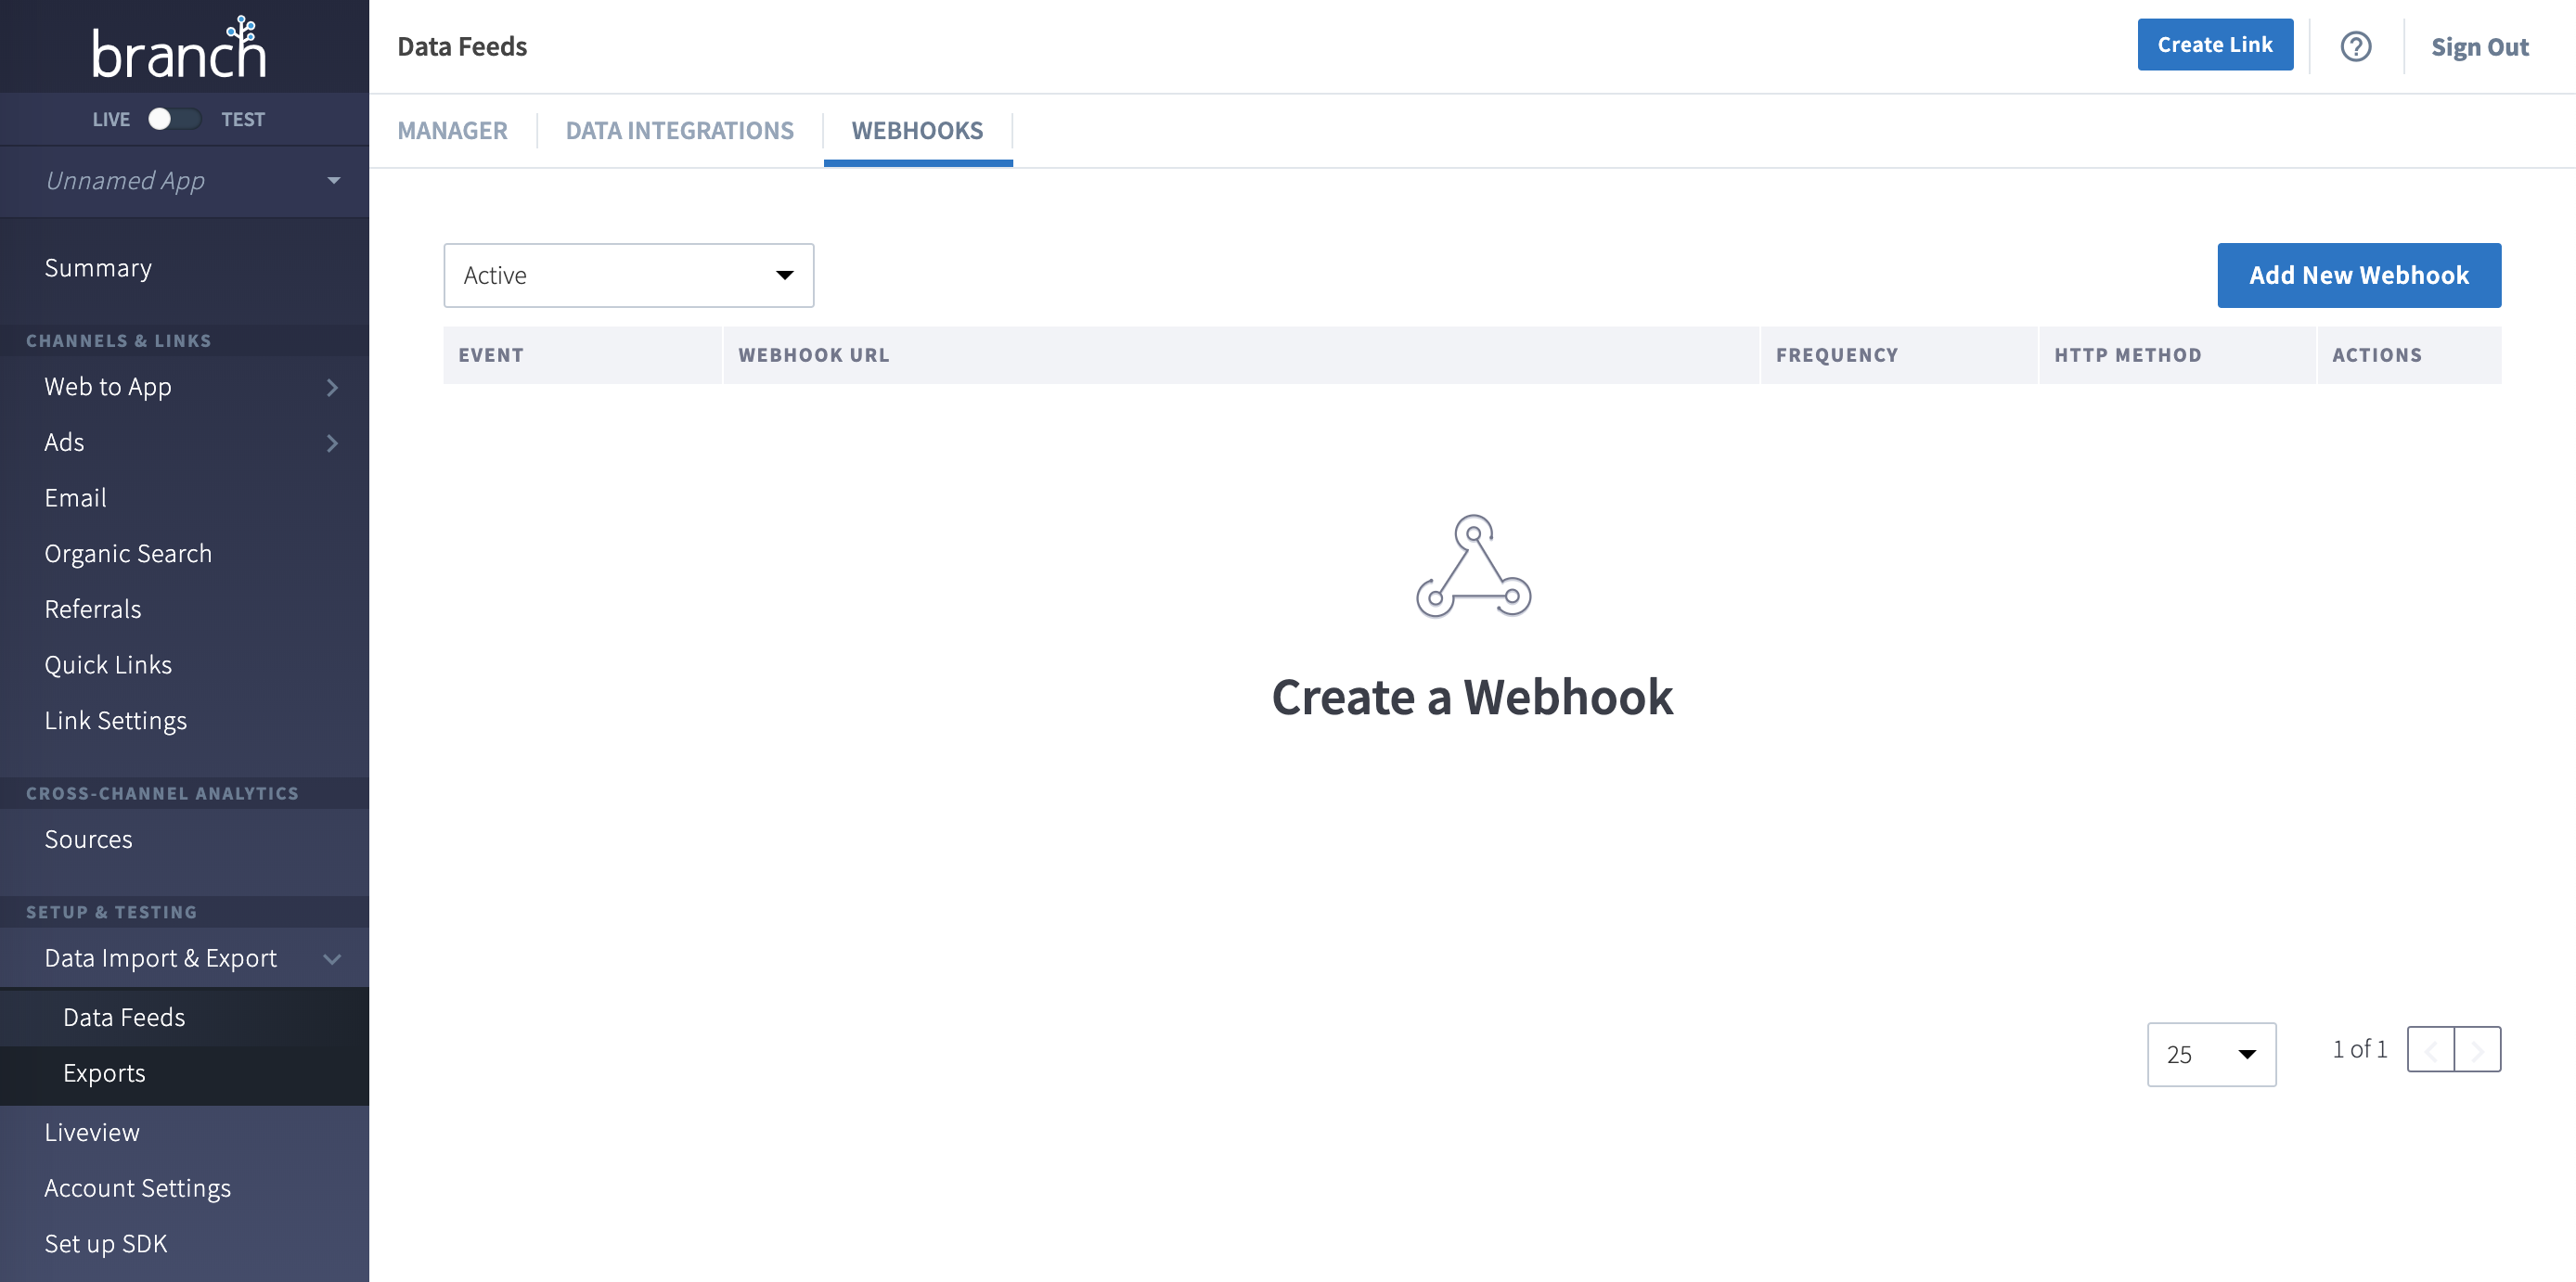Switch to the DATA INTEGRATIONS tab
Viewport: 2576px width, 1282px height.
coord(678,130)
